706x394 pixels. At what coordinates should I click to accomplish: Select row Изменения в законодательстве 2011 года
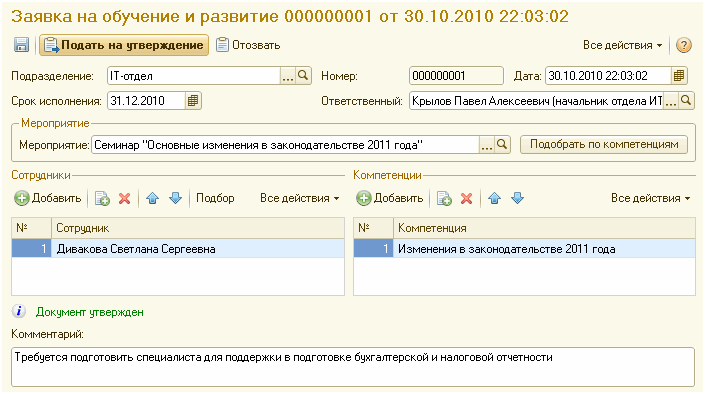tap(525, 249)
